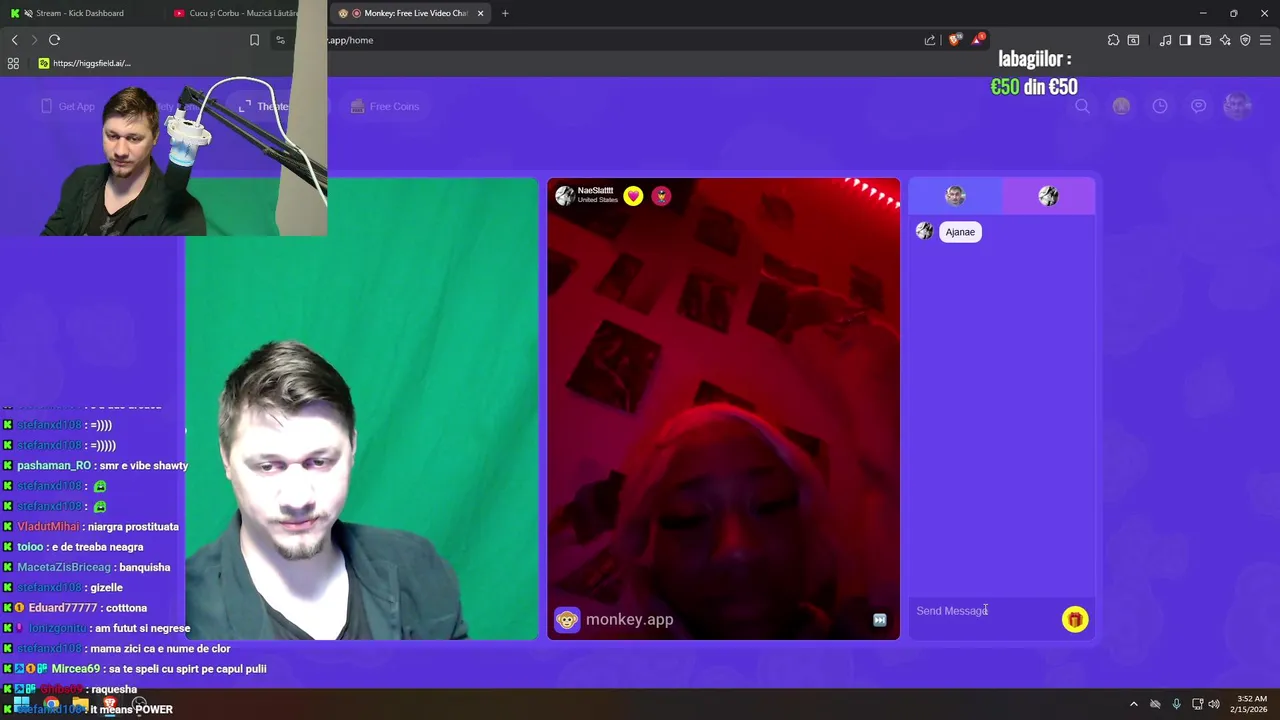This screenshot has height=720, width=1280.
Task: Click the pink badge icon beside the heart
Action: [x=661, y=196]
